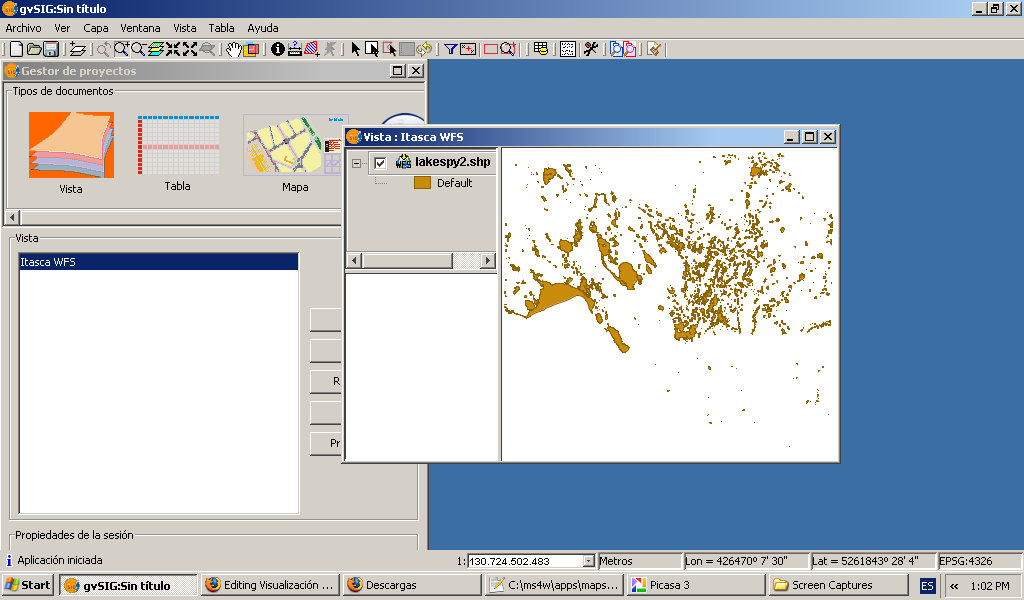Open the Capa menu

coord(96,28)
